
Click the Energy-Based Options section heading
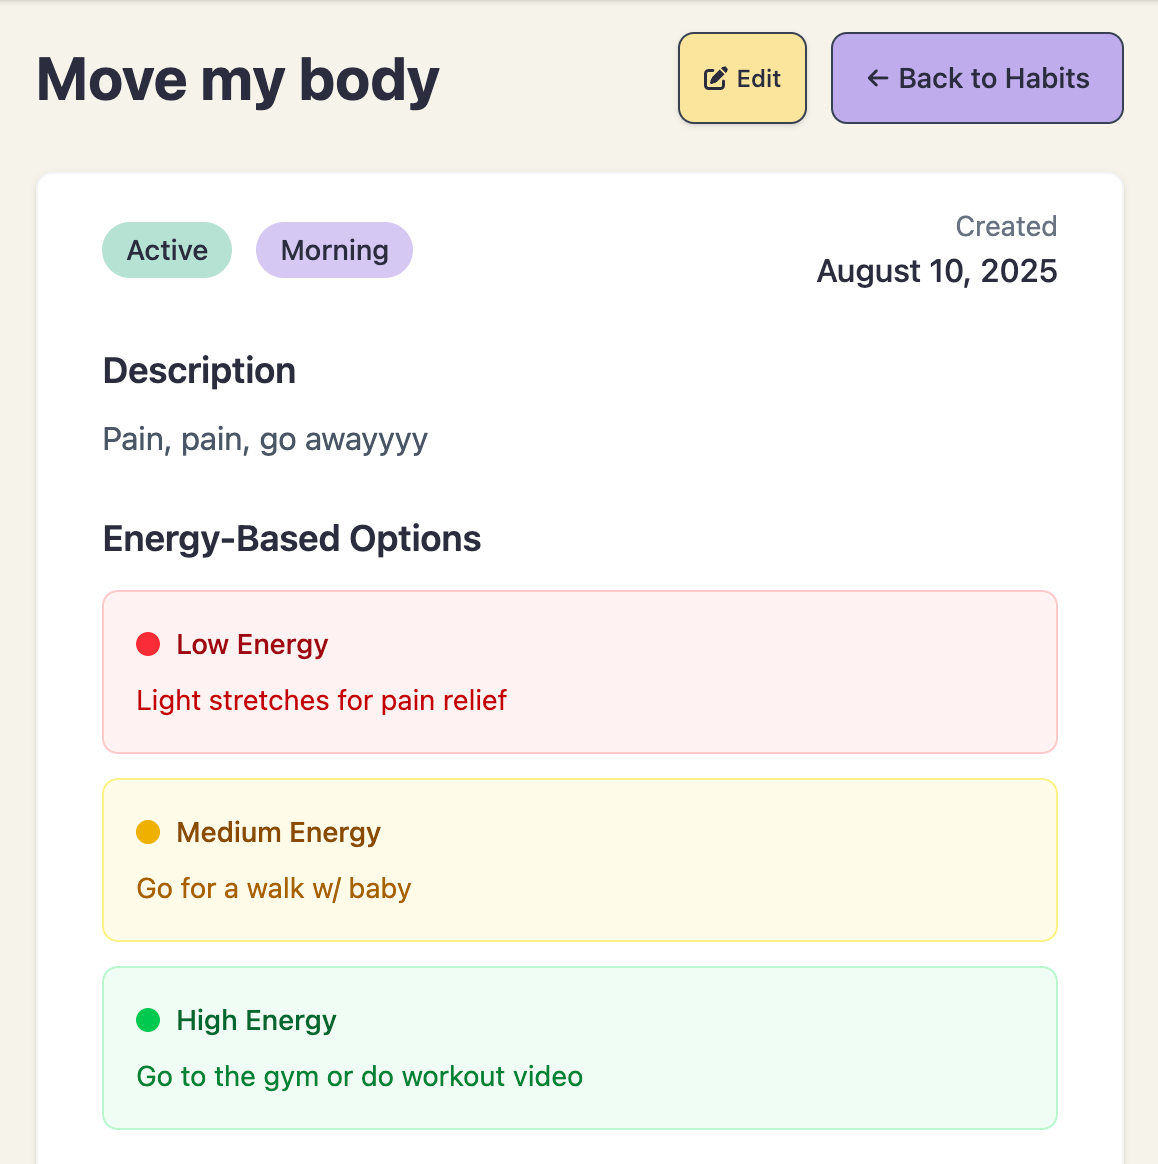pos(291,538)
